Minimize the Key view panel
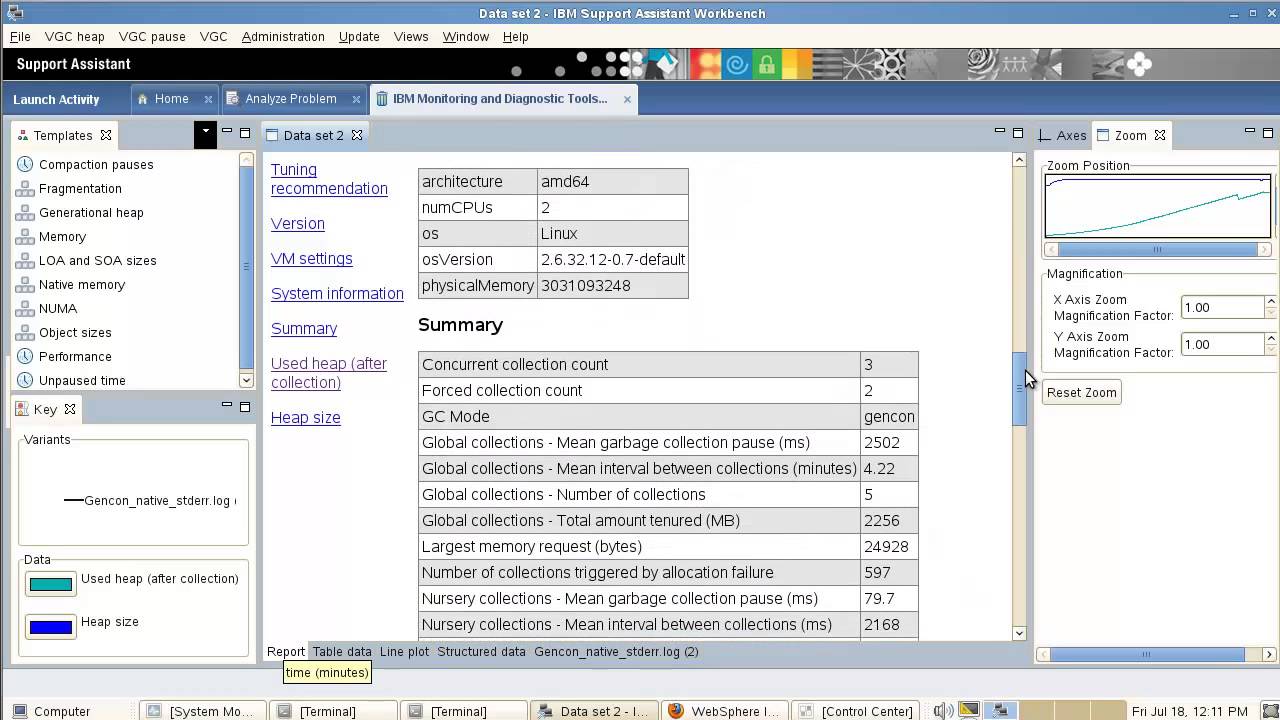The image size is (1280, 720). pos(227,407)
